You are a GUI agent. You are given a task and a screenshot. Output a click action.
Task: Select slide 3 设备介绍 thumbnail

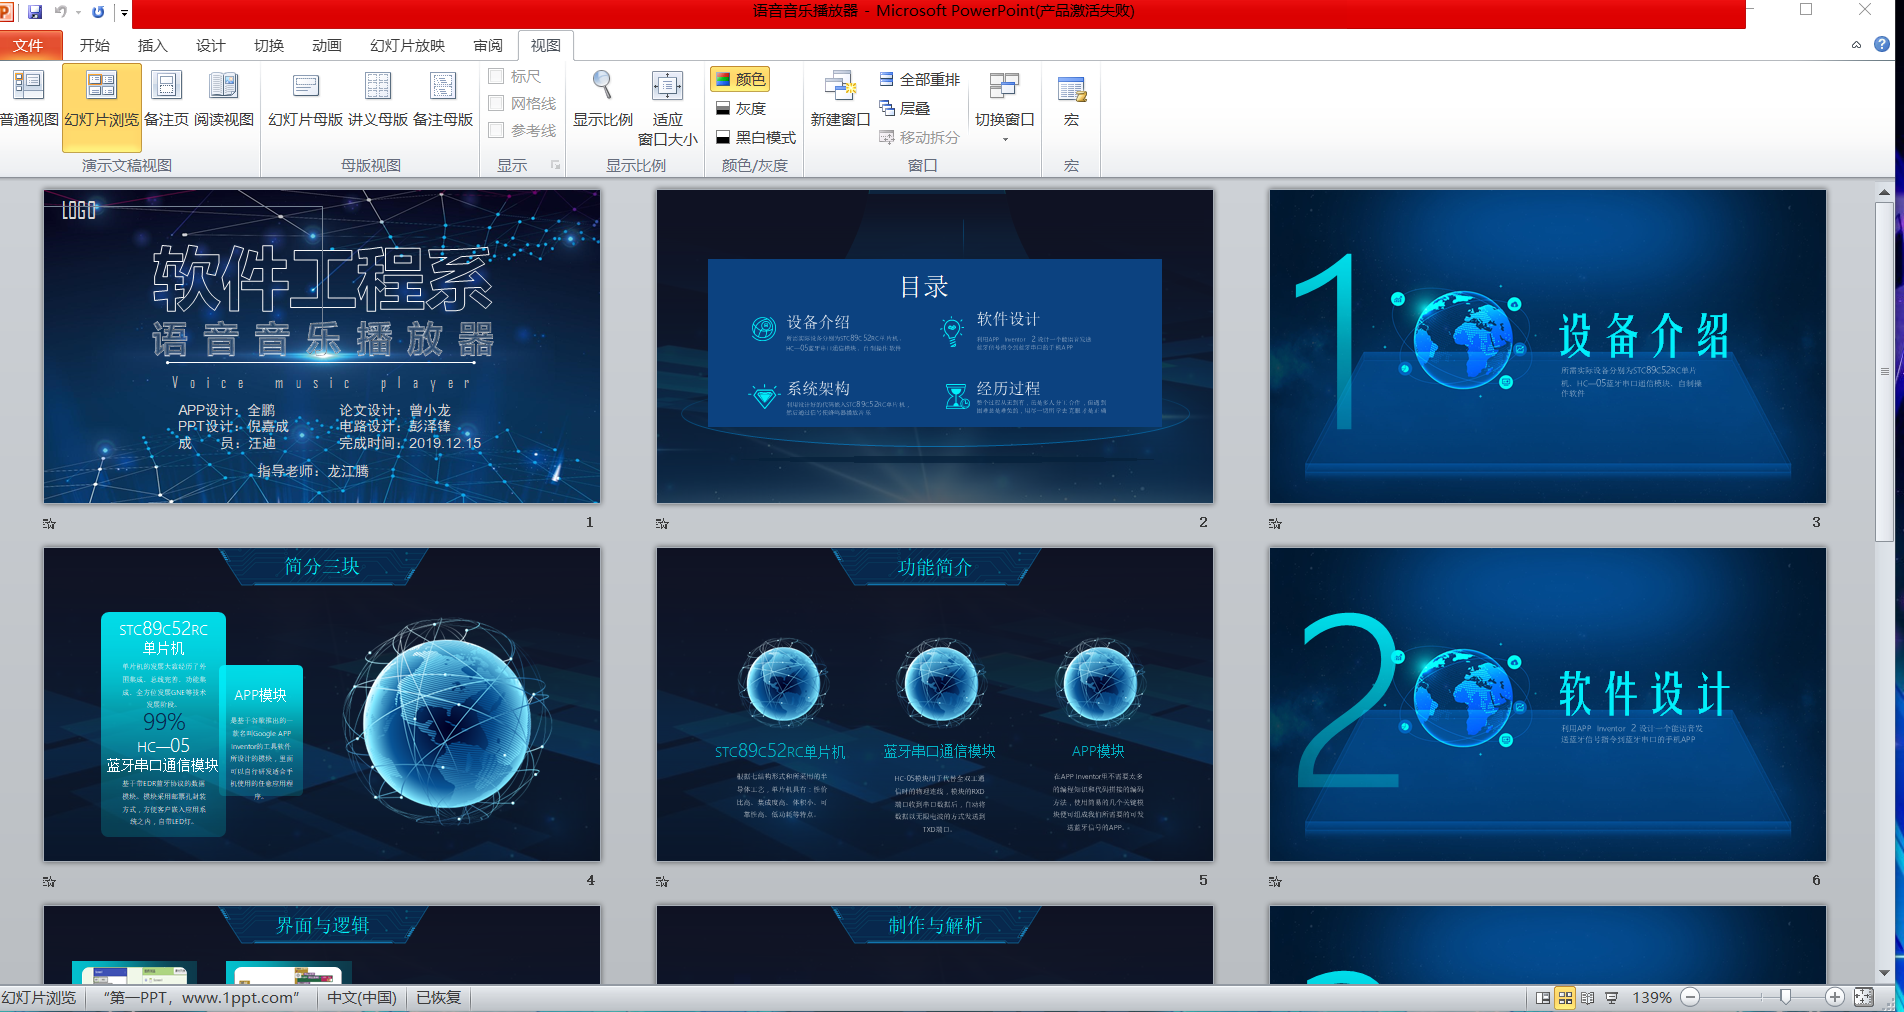click(1548, 346)
